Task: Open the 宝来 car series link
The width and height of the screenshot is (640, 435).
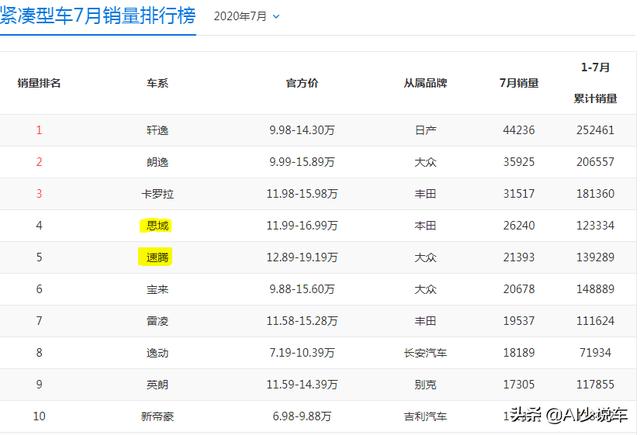Action: tap(158, 289)
